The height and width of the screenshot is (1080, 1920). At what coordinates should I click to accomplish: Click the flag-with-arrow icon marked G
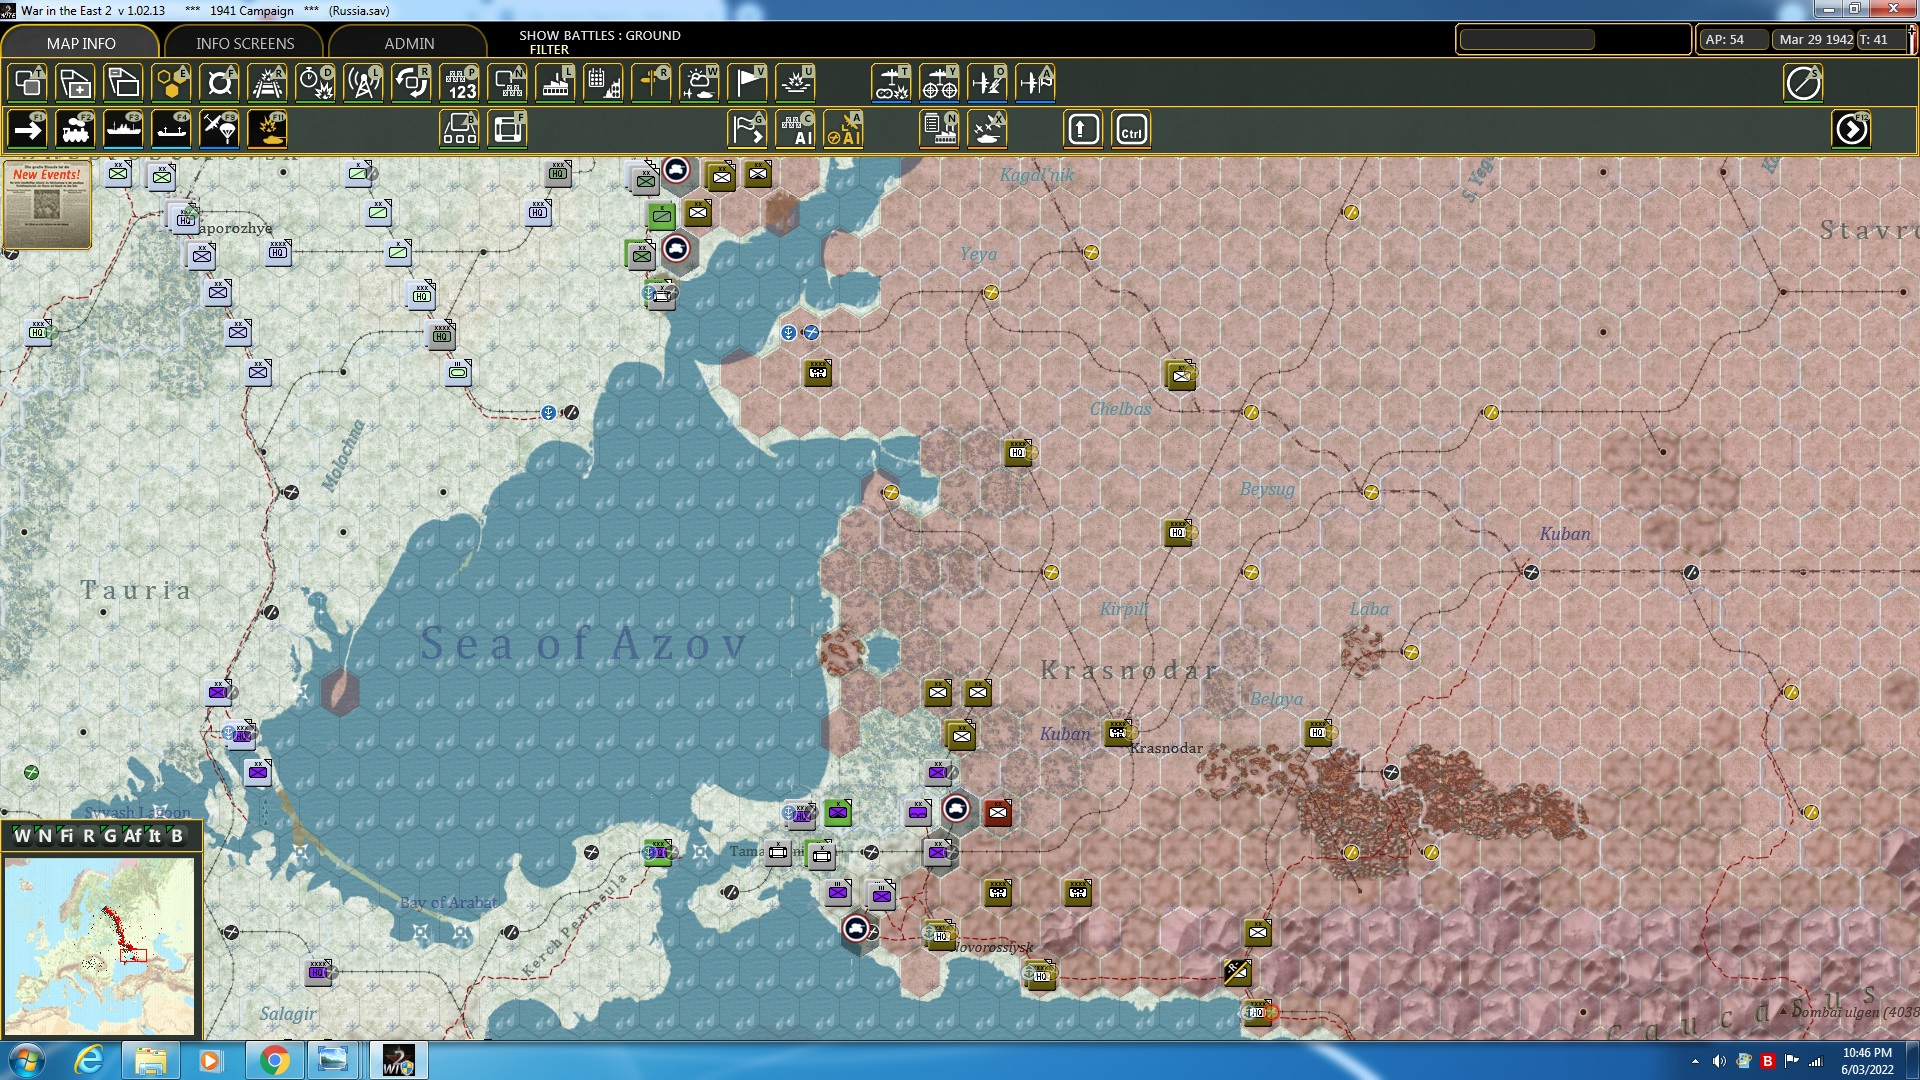pos(747,129)
